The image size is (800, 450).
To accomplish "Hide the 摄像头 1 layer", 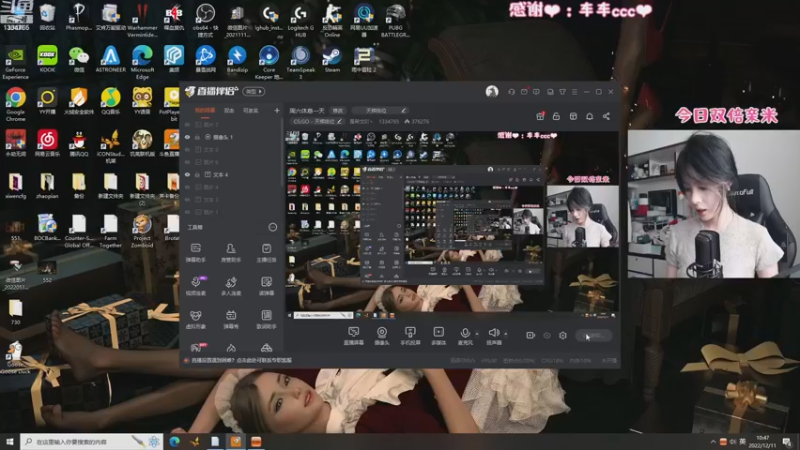I will [x=187, y=137].
